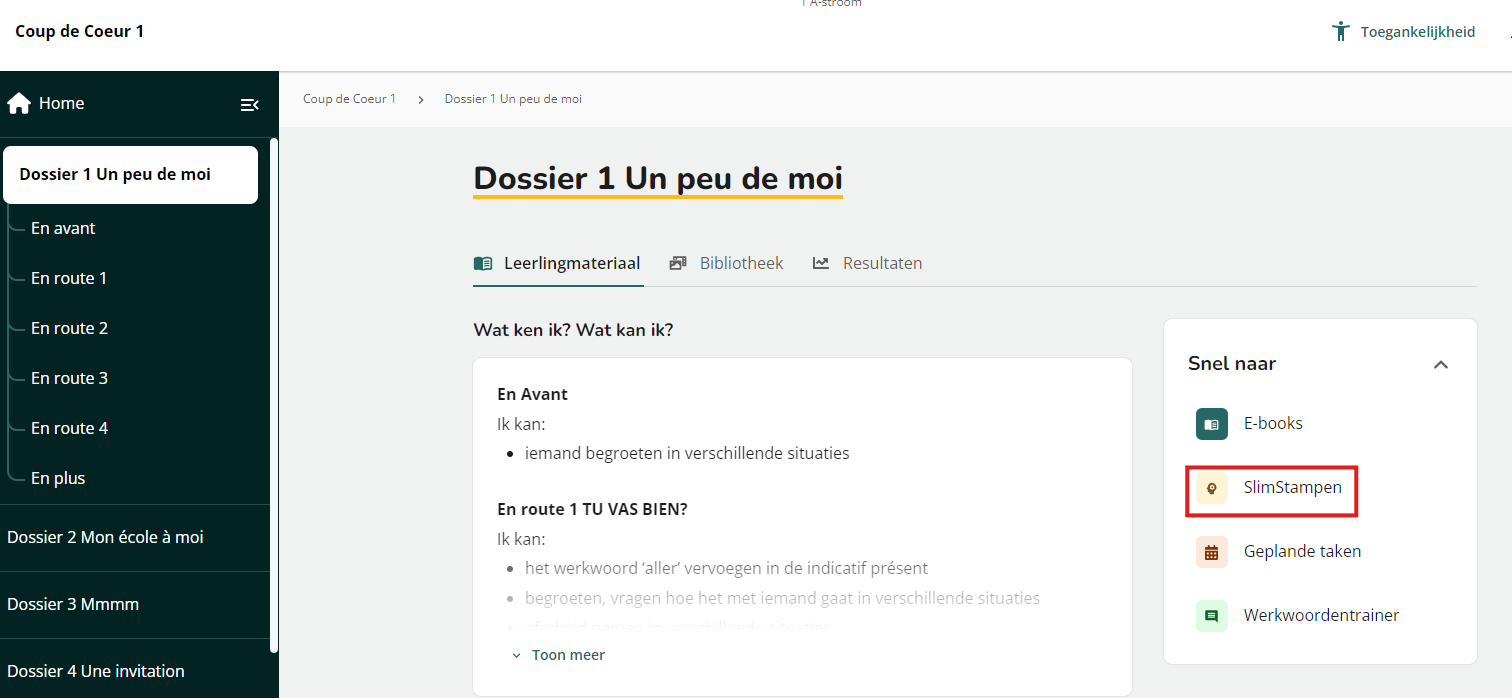Viewport: 1512px width, 698px height.
Task: Click the Bibliotheek images icon
Action: [678, 264]
